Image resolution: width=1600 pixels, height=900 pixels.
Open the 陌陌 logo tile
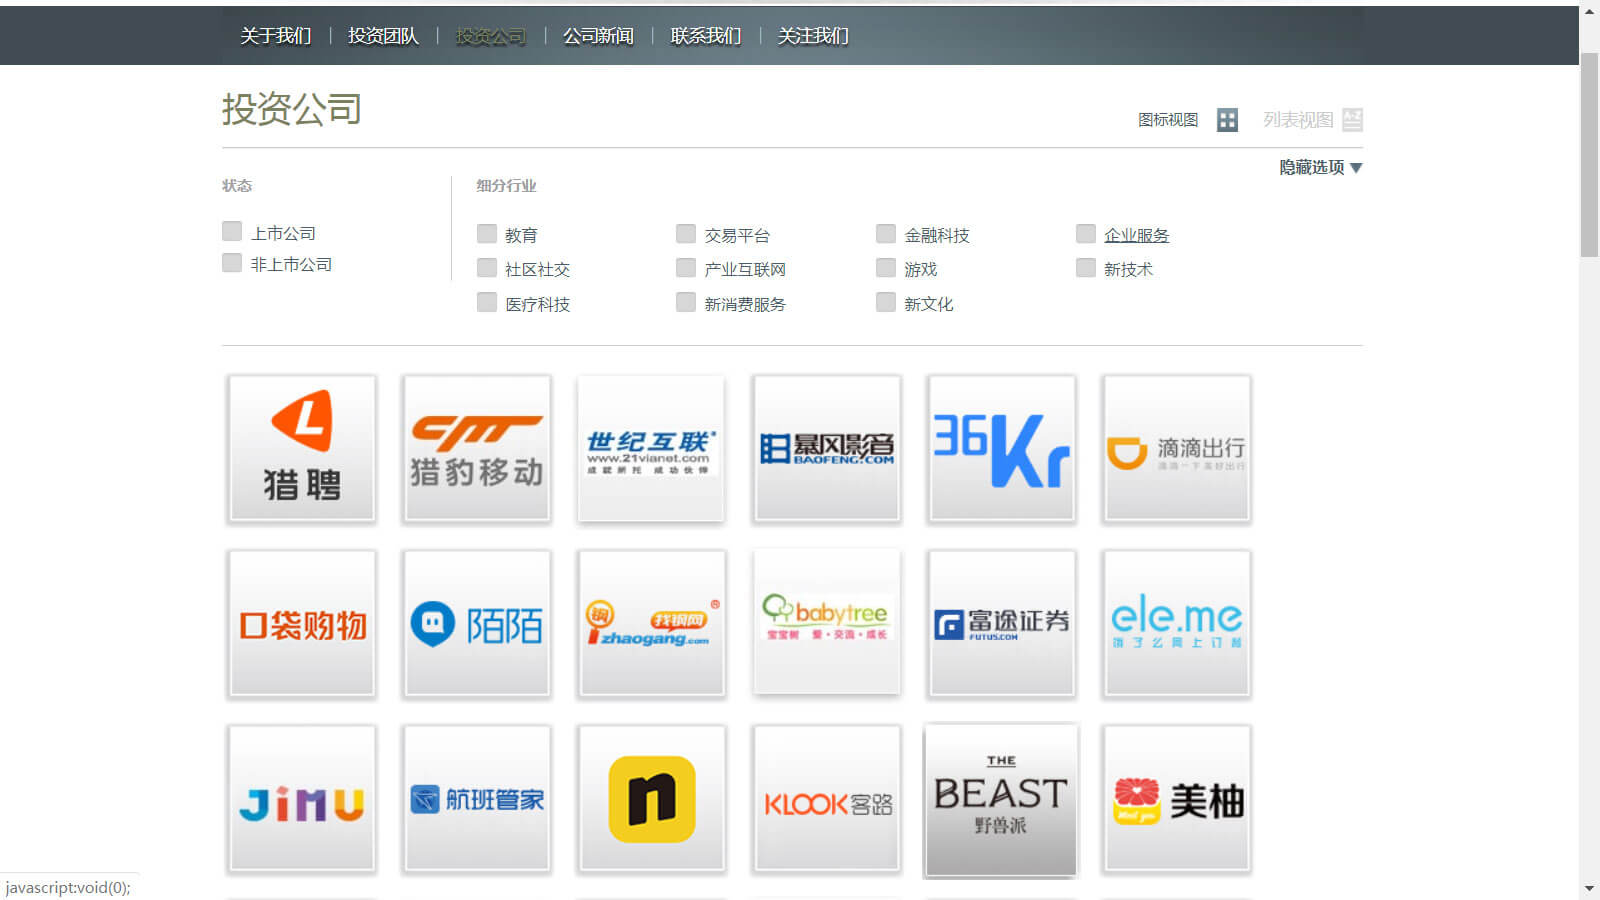477,624
